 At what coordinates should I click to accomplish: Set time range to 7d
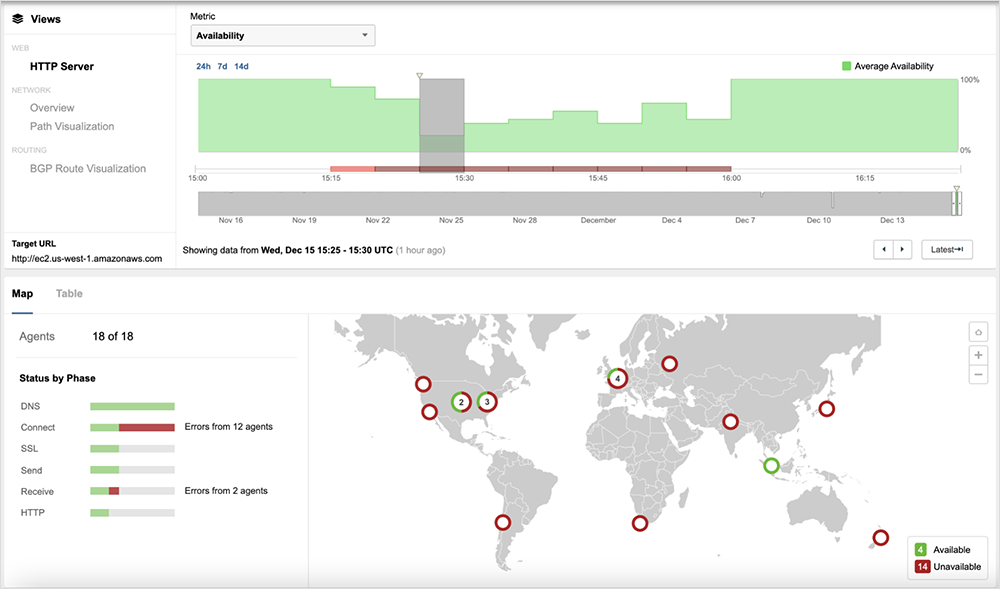click(222, 67)
